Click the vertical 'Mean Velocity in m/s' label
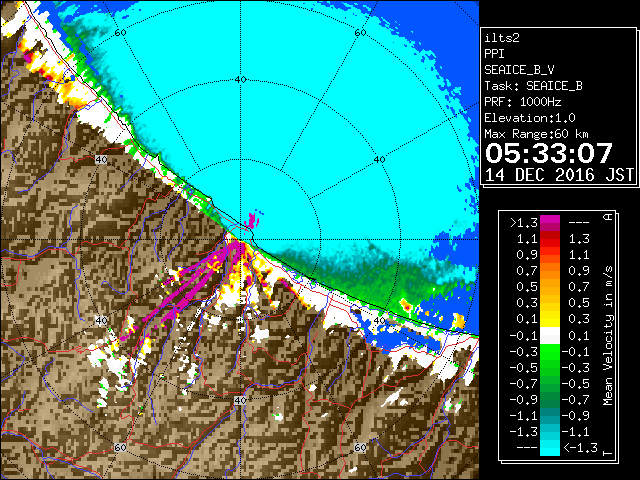Viewport: 640px width, 480px height. (608, 335)
